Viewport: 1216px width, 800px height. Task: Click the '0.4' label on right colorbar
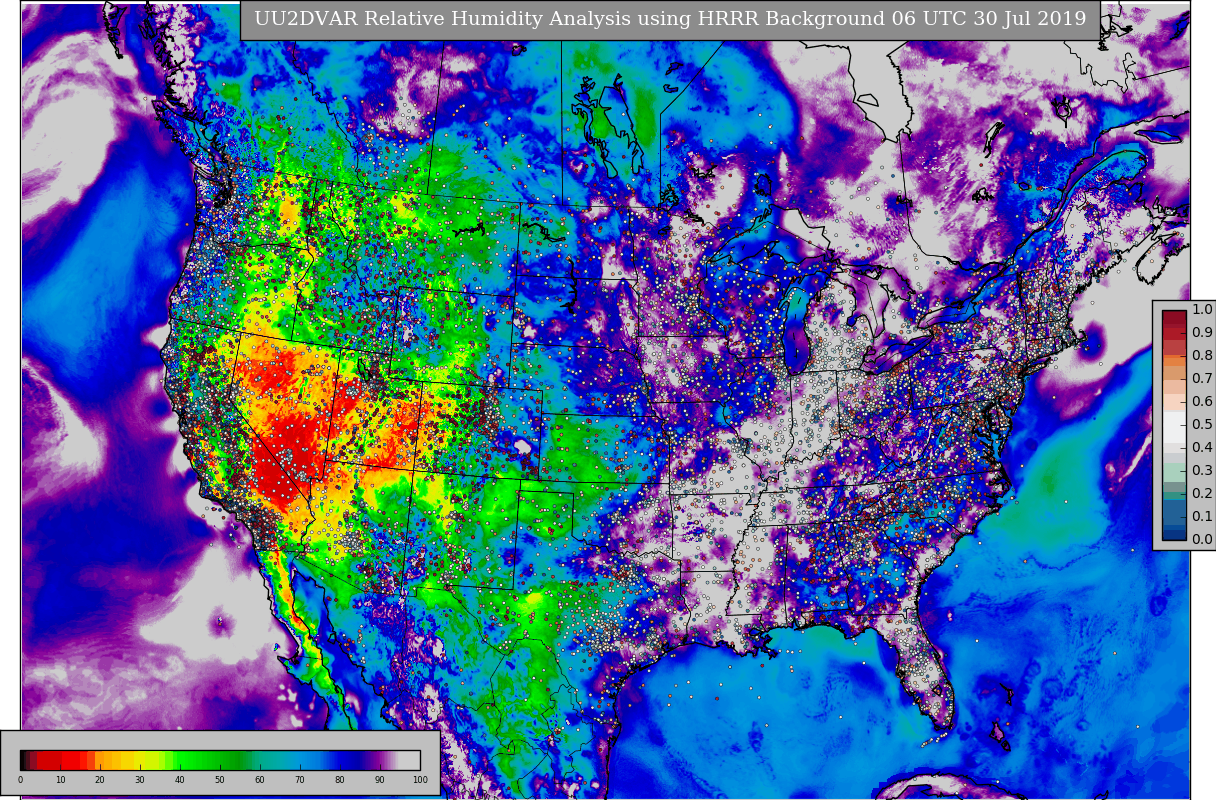(1202, 448)
